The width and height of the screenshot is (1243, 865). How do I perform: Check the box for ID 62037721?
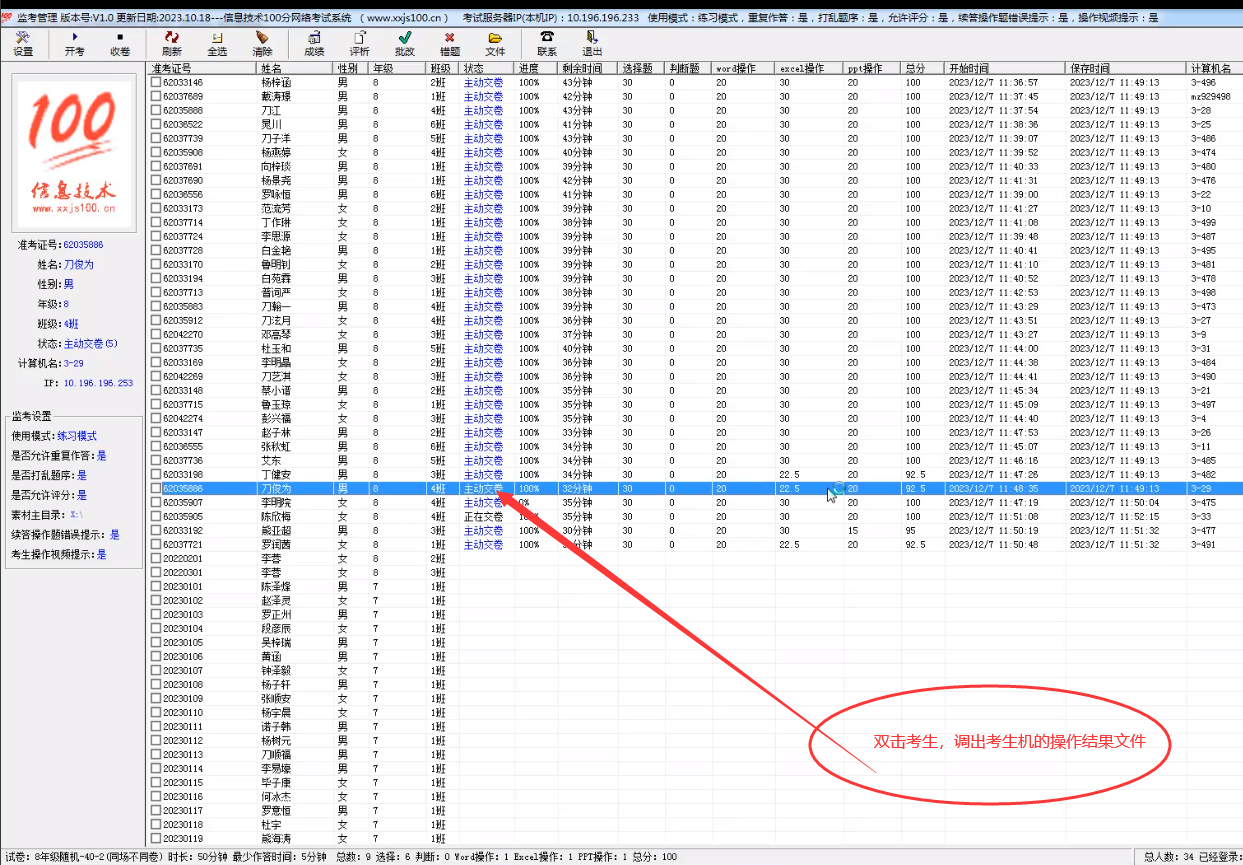pyautogui.click(x=156, y=544)
